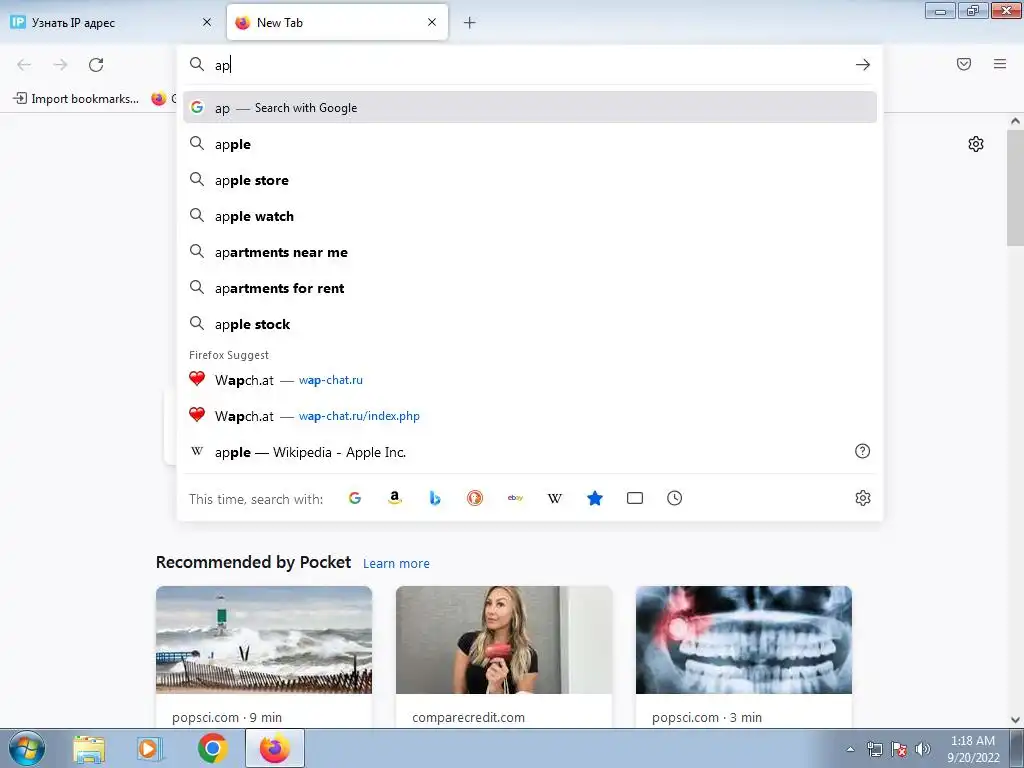Open Windows Media Player taskbar icon

click(x=150, y=748)
